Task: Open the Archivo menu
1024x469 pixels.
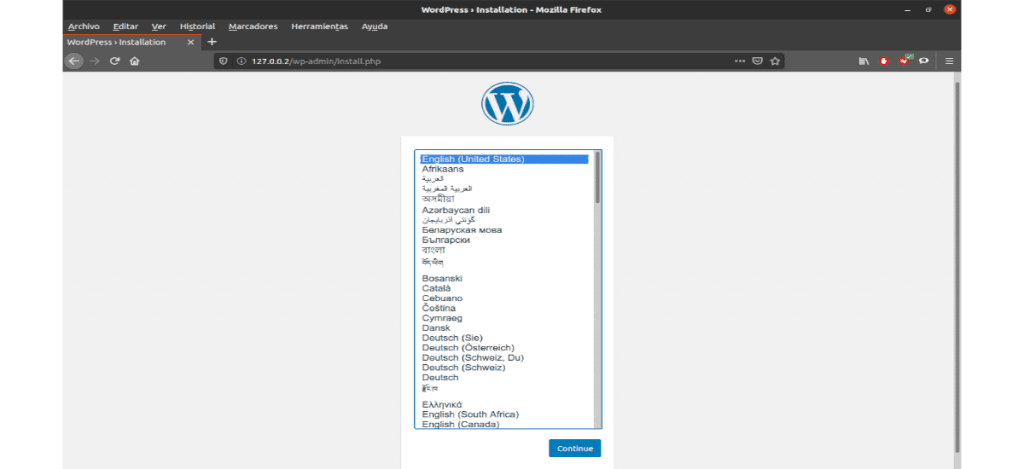Action: (x=84, y=26)
